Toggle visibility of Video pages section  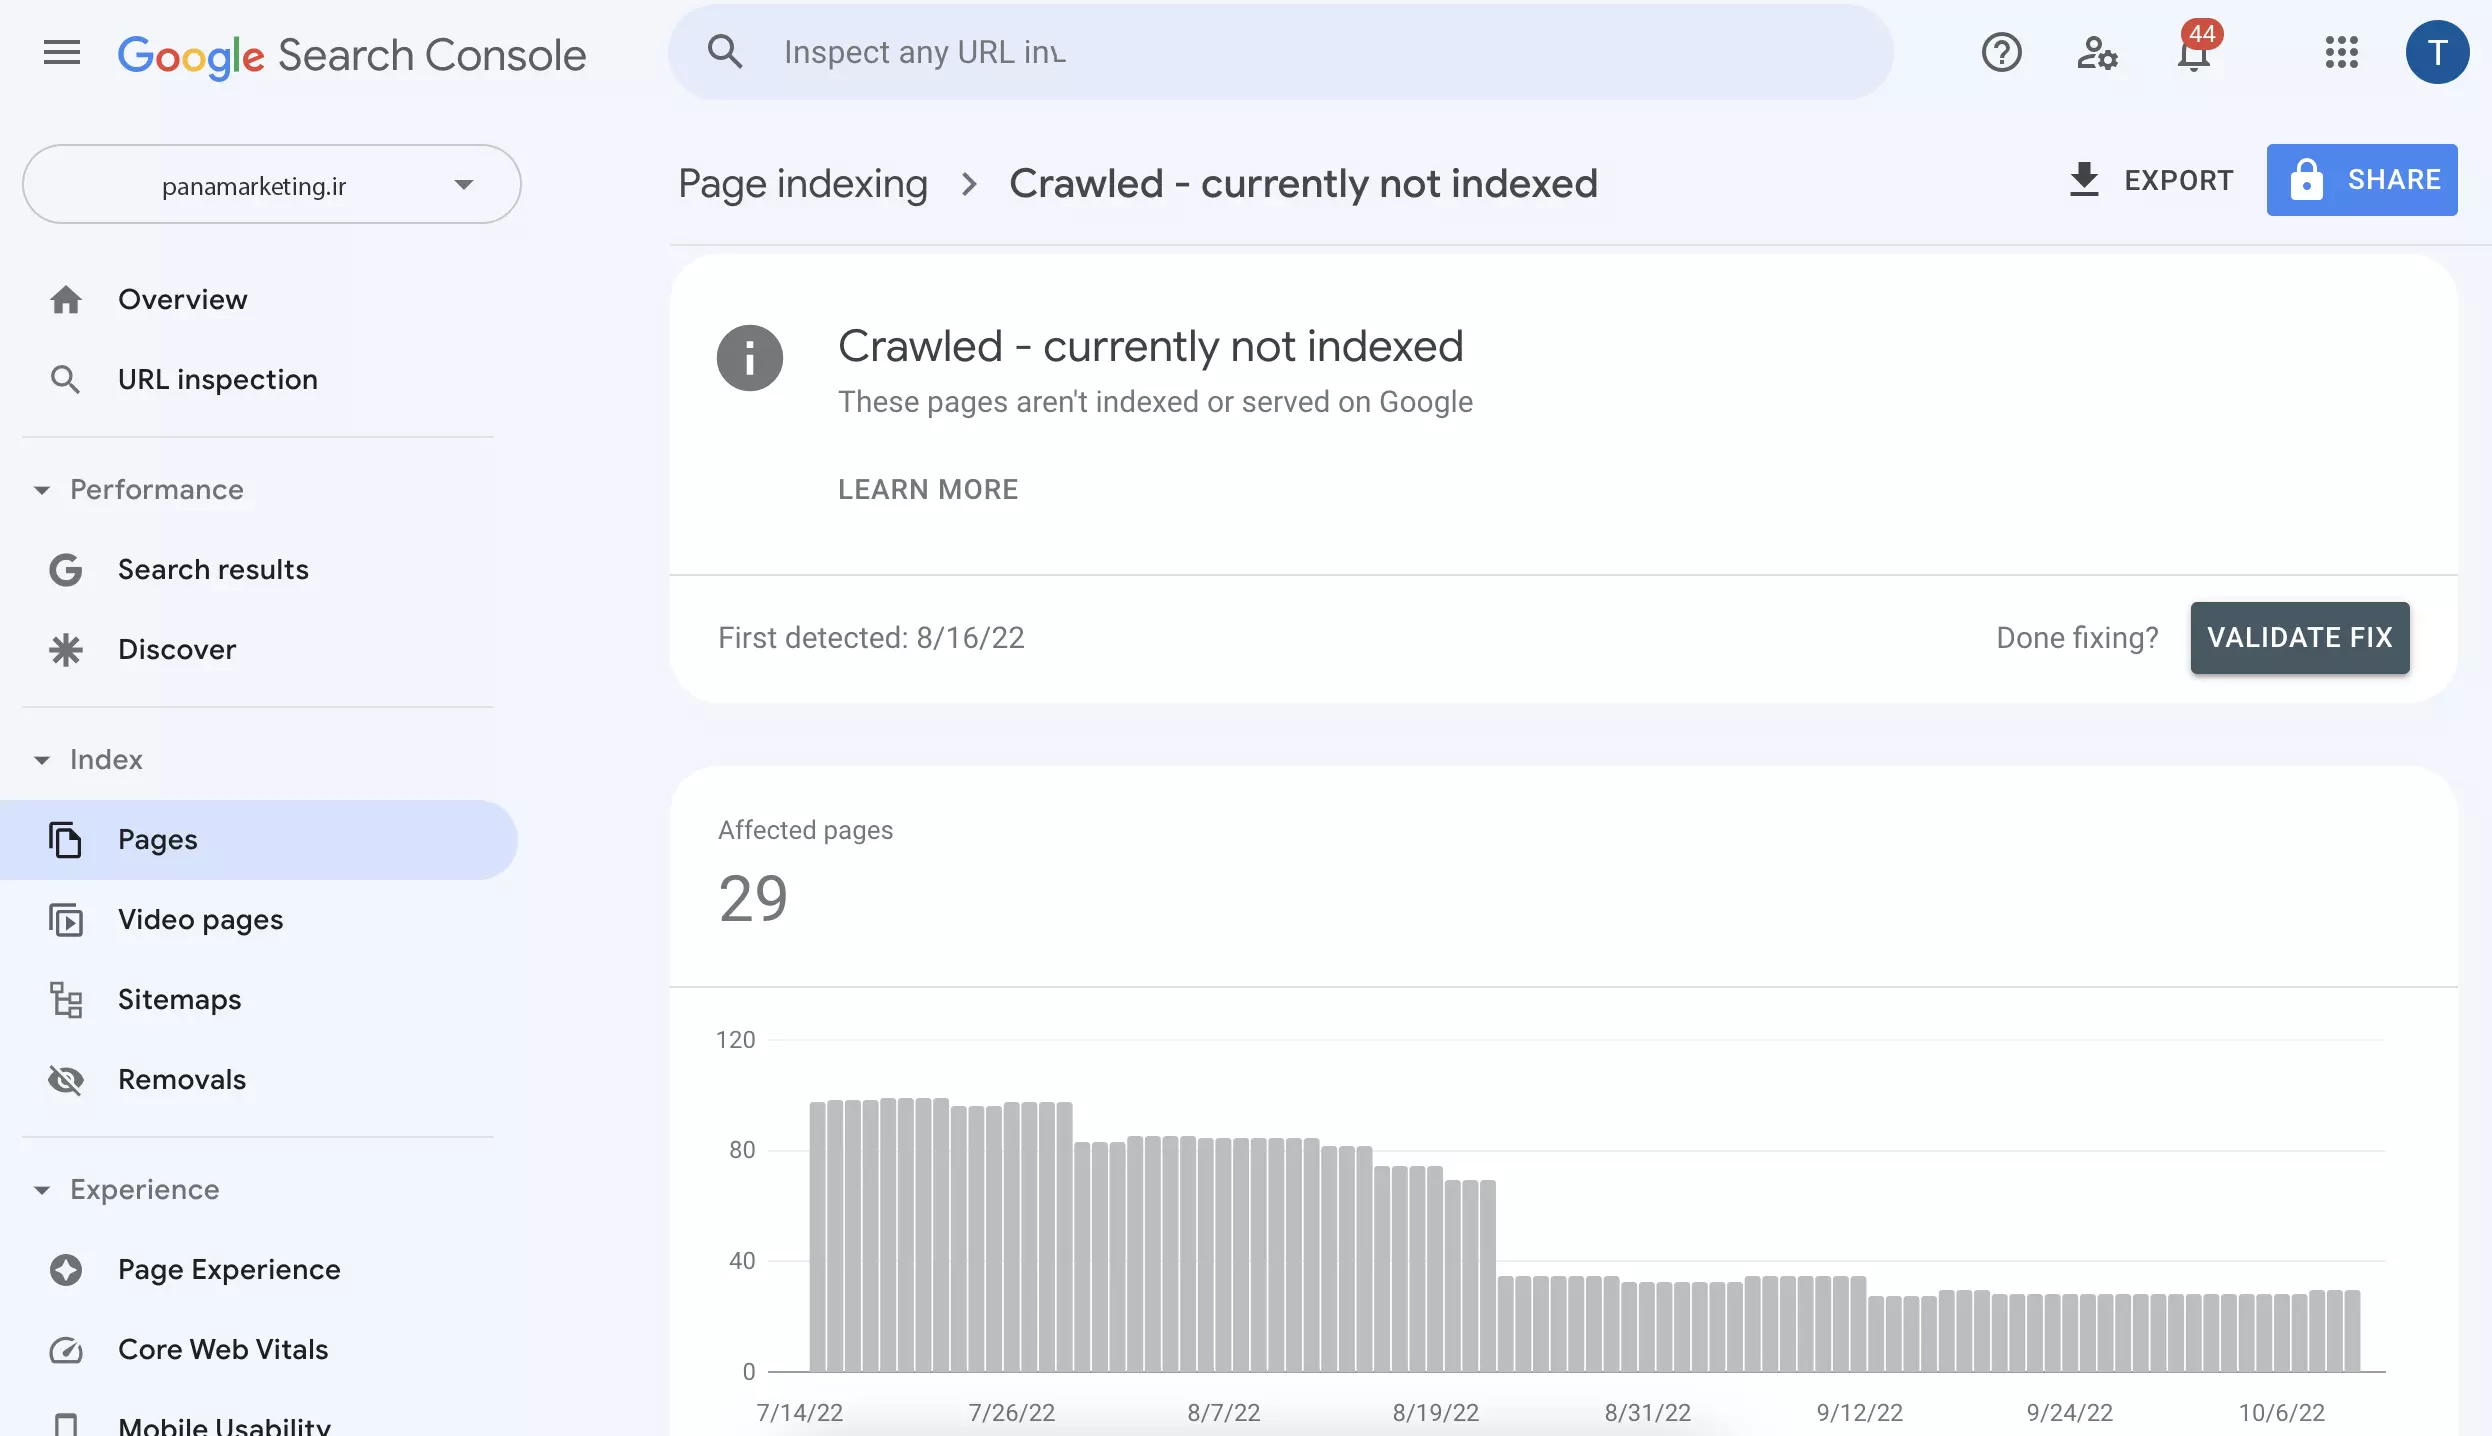tap(200, 919)
